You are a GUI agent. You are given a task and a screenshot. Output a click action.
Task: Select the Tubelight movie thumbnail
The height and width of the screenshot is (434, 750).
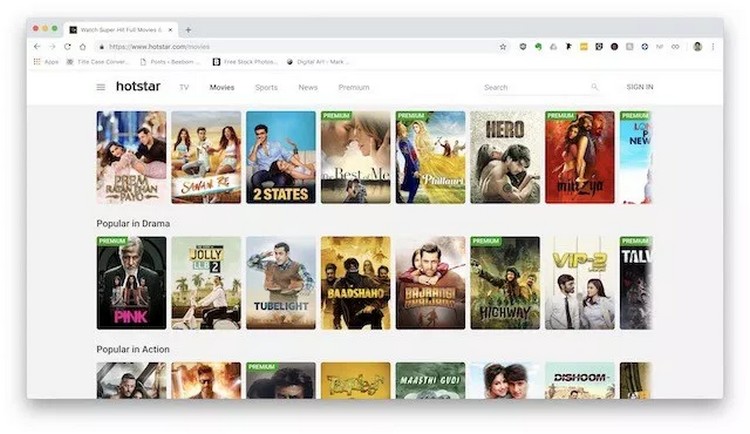point(281,283)
